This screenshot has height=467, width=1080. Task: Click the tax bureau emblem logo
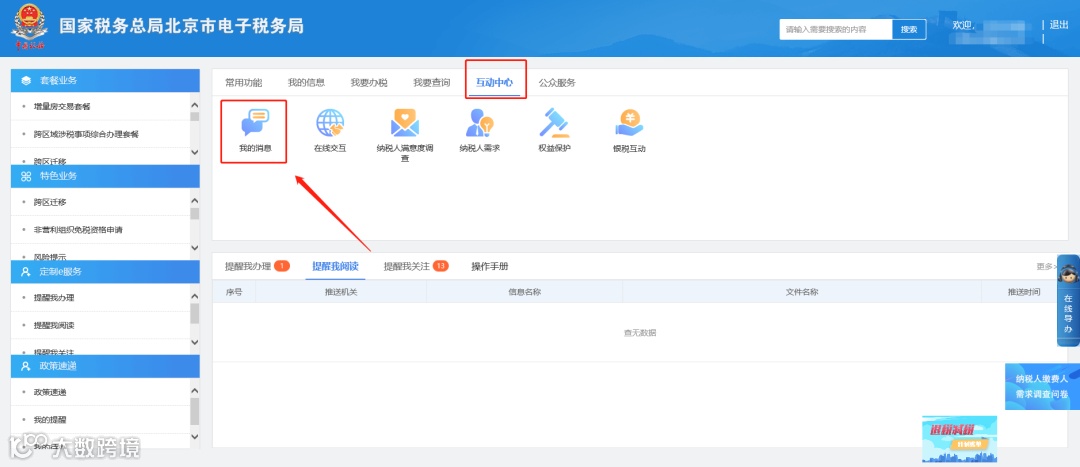tap(28, 28)
